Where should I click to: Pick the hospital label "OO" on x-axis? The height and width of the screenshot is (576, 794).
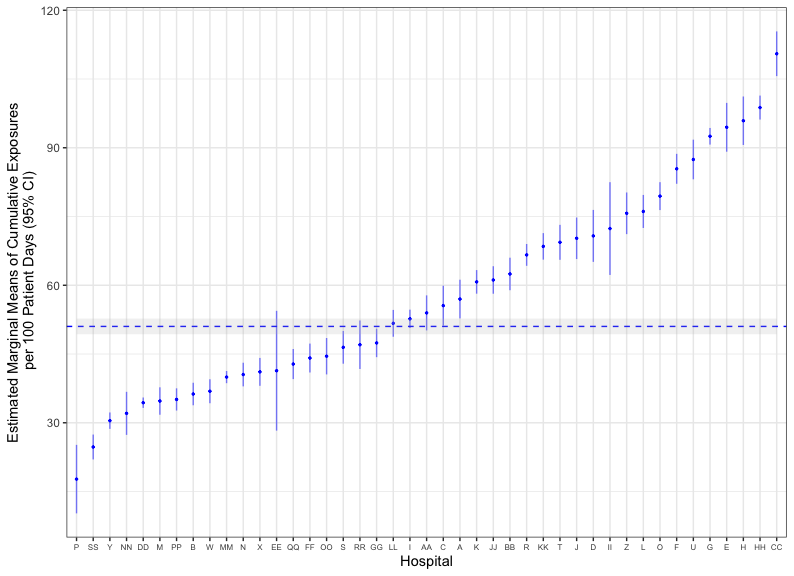(x=327, y=547)
